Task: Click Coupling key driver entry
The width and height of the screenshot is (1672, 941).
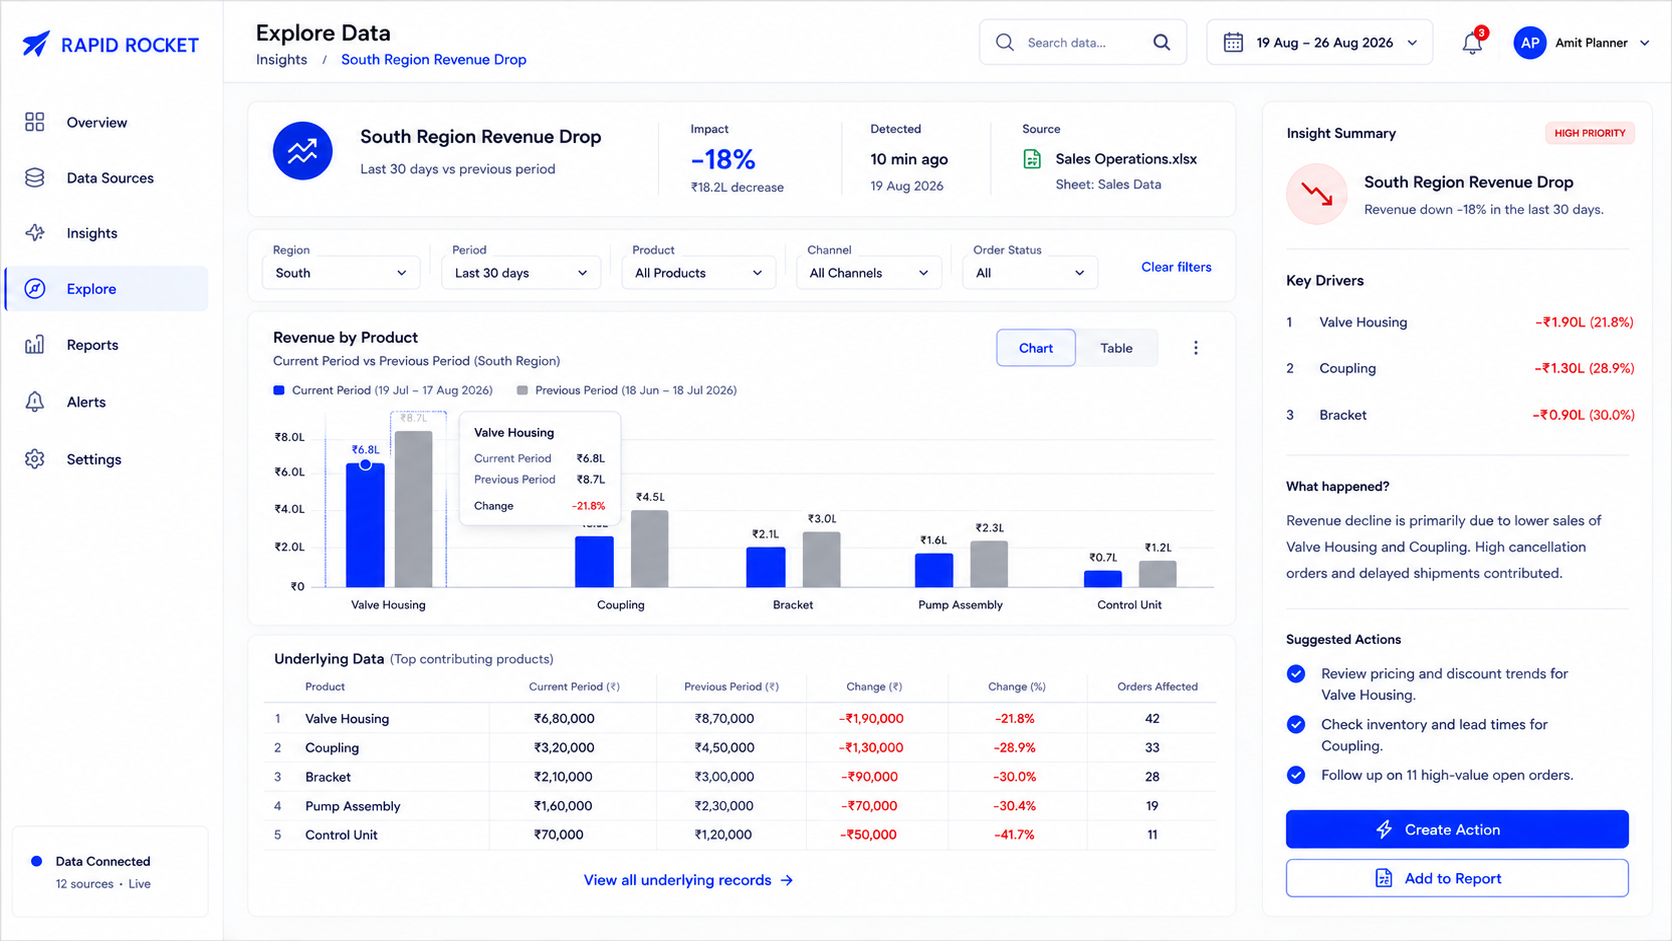Action: click(x=1460, y=368)
